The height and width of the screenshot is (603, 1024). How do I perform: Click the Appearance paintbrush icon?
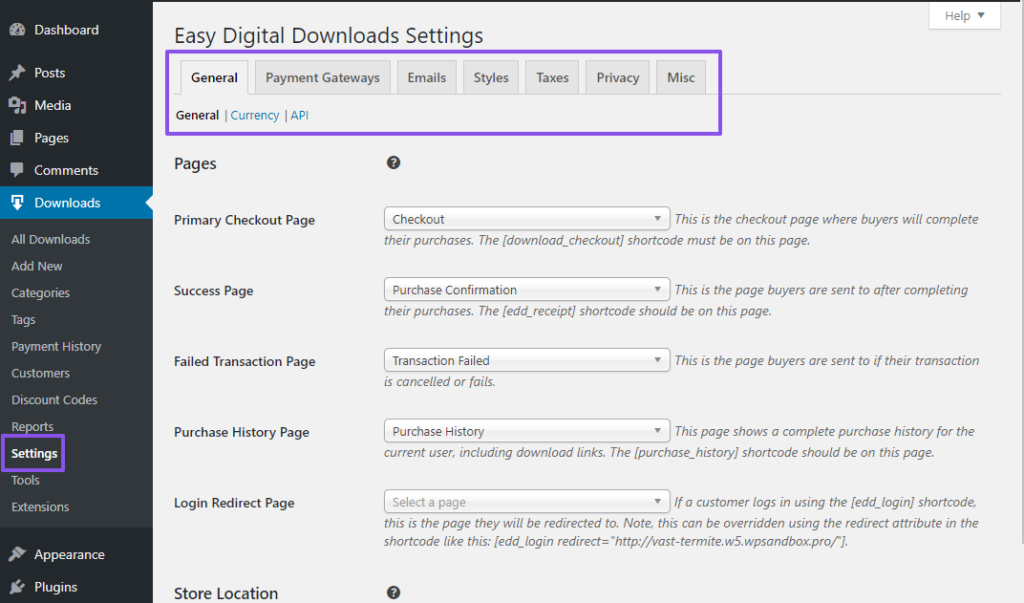pyautogui.click(x=17, y=554)
